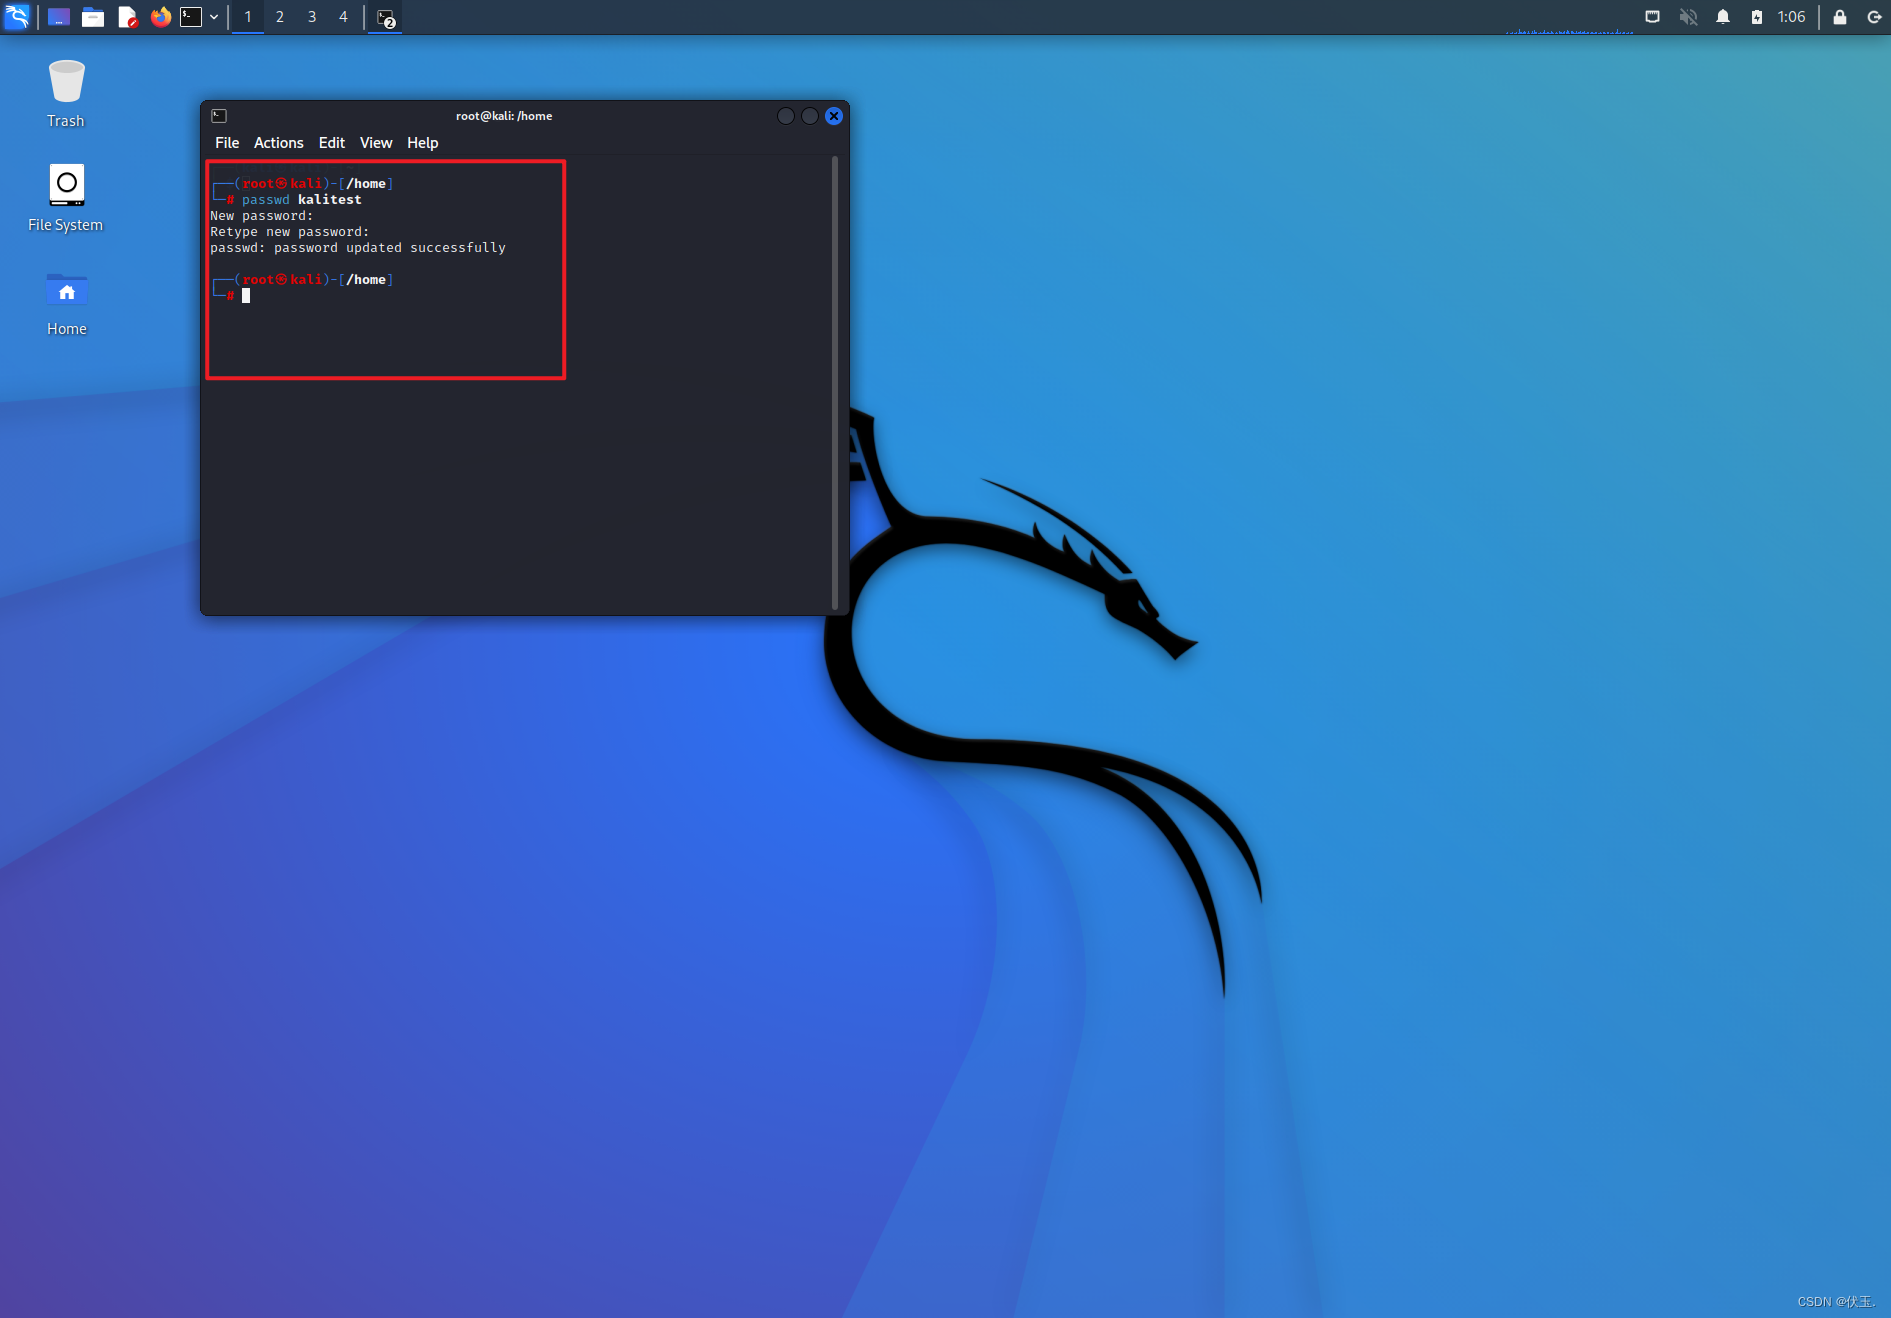Image resolution: width=1891 pixels, height=1318 pixels.
Task: Click the terminal cursor at empty prompt
Action: click(246, 296)
